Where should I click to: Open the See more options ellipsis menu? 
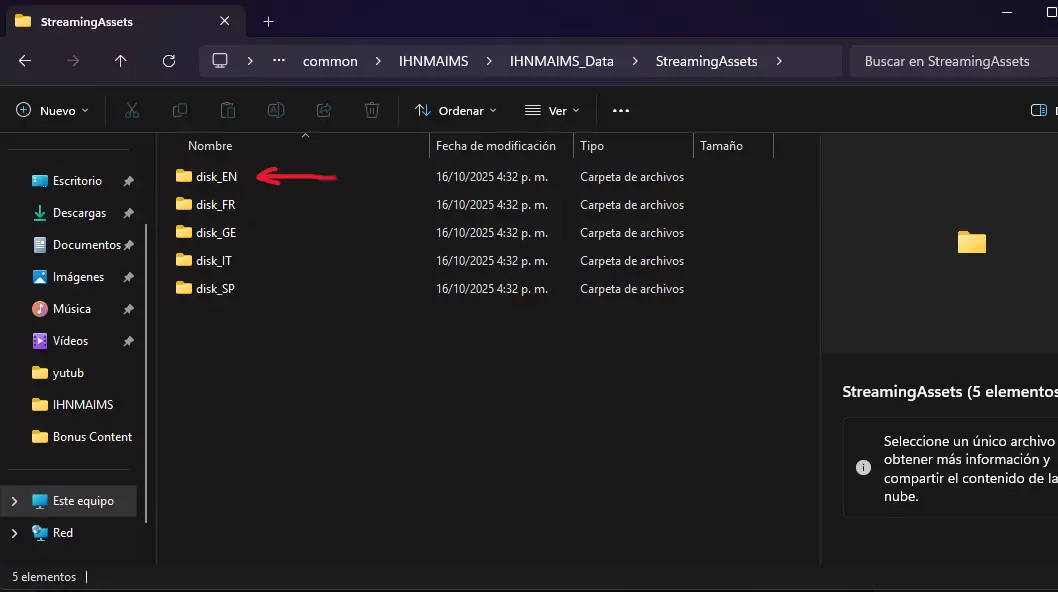(x=621, y=111)
